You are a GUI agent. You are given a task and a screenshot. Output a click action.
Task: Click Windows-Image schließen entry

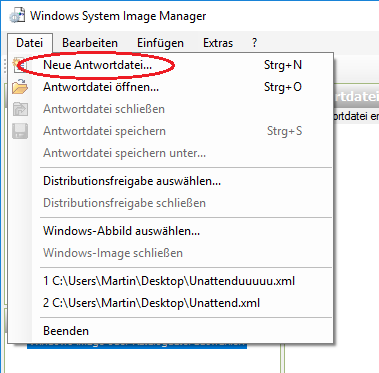pyautogui.click(x=171, y=253)
